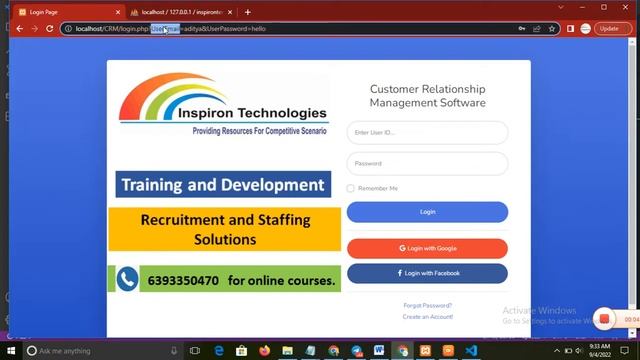Open the Action Center notifications

(624, 351)
